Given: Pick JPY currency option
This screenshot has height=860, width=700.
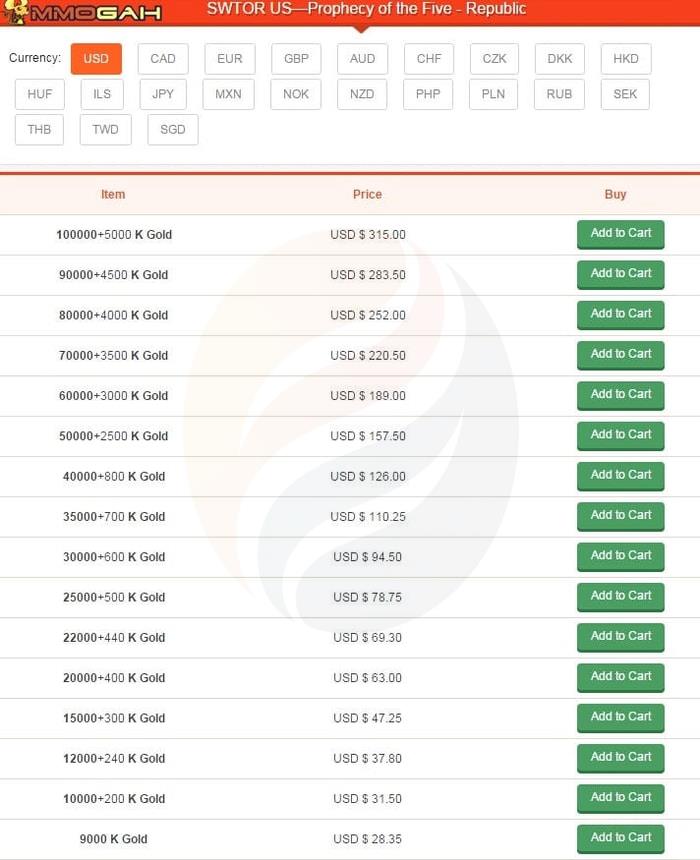Looking at the screenshot, I should [163, 94].
